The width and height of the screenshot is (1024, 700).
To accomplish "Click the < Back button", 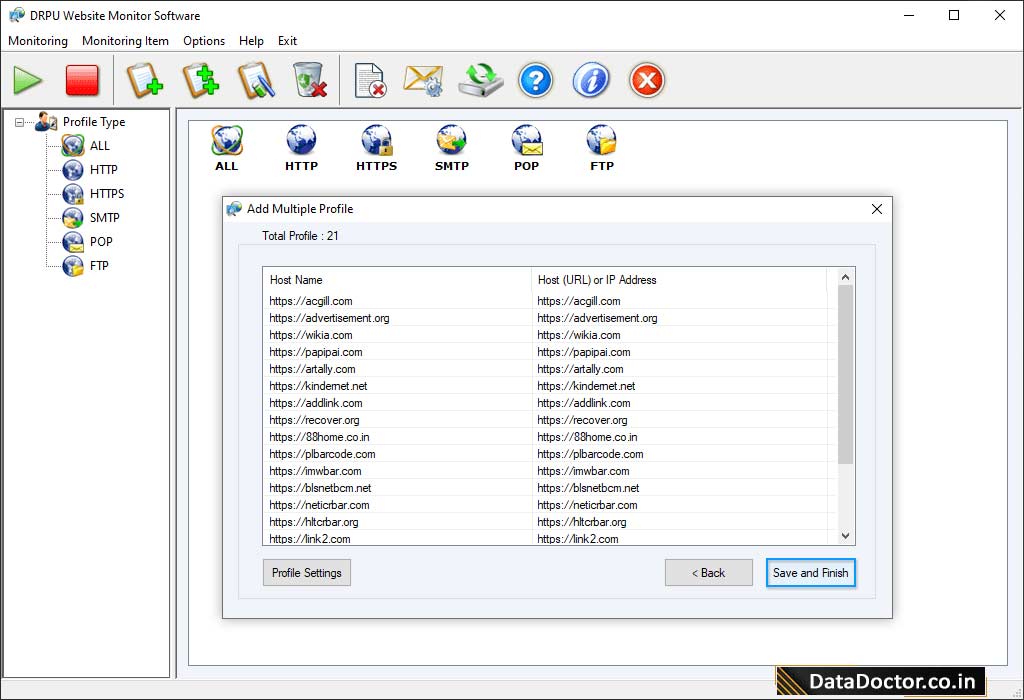I will [709, 573].
